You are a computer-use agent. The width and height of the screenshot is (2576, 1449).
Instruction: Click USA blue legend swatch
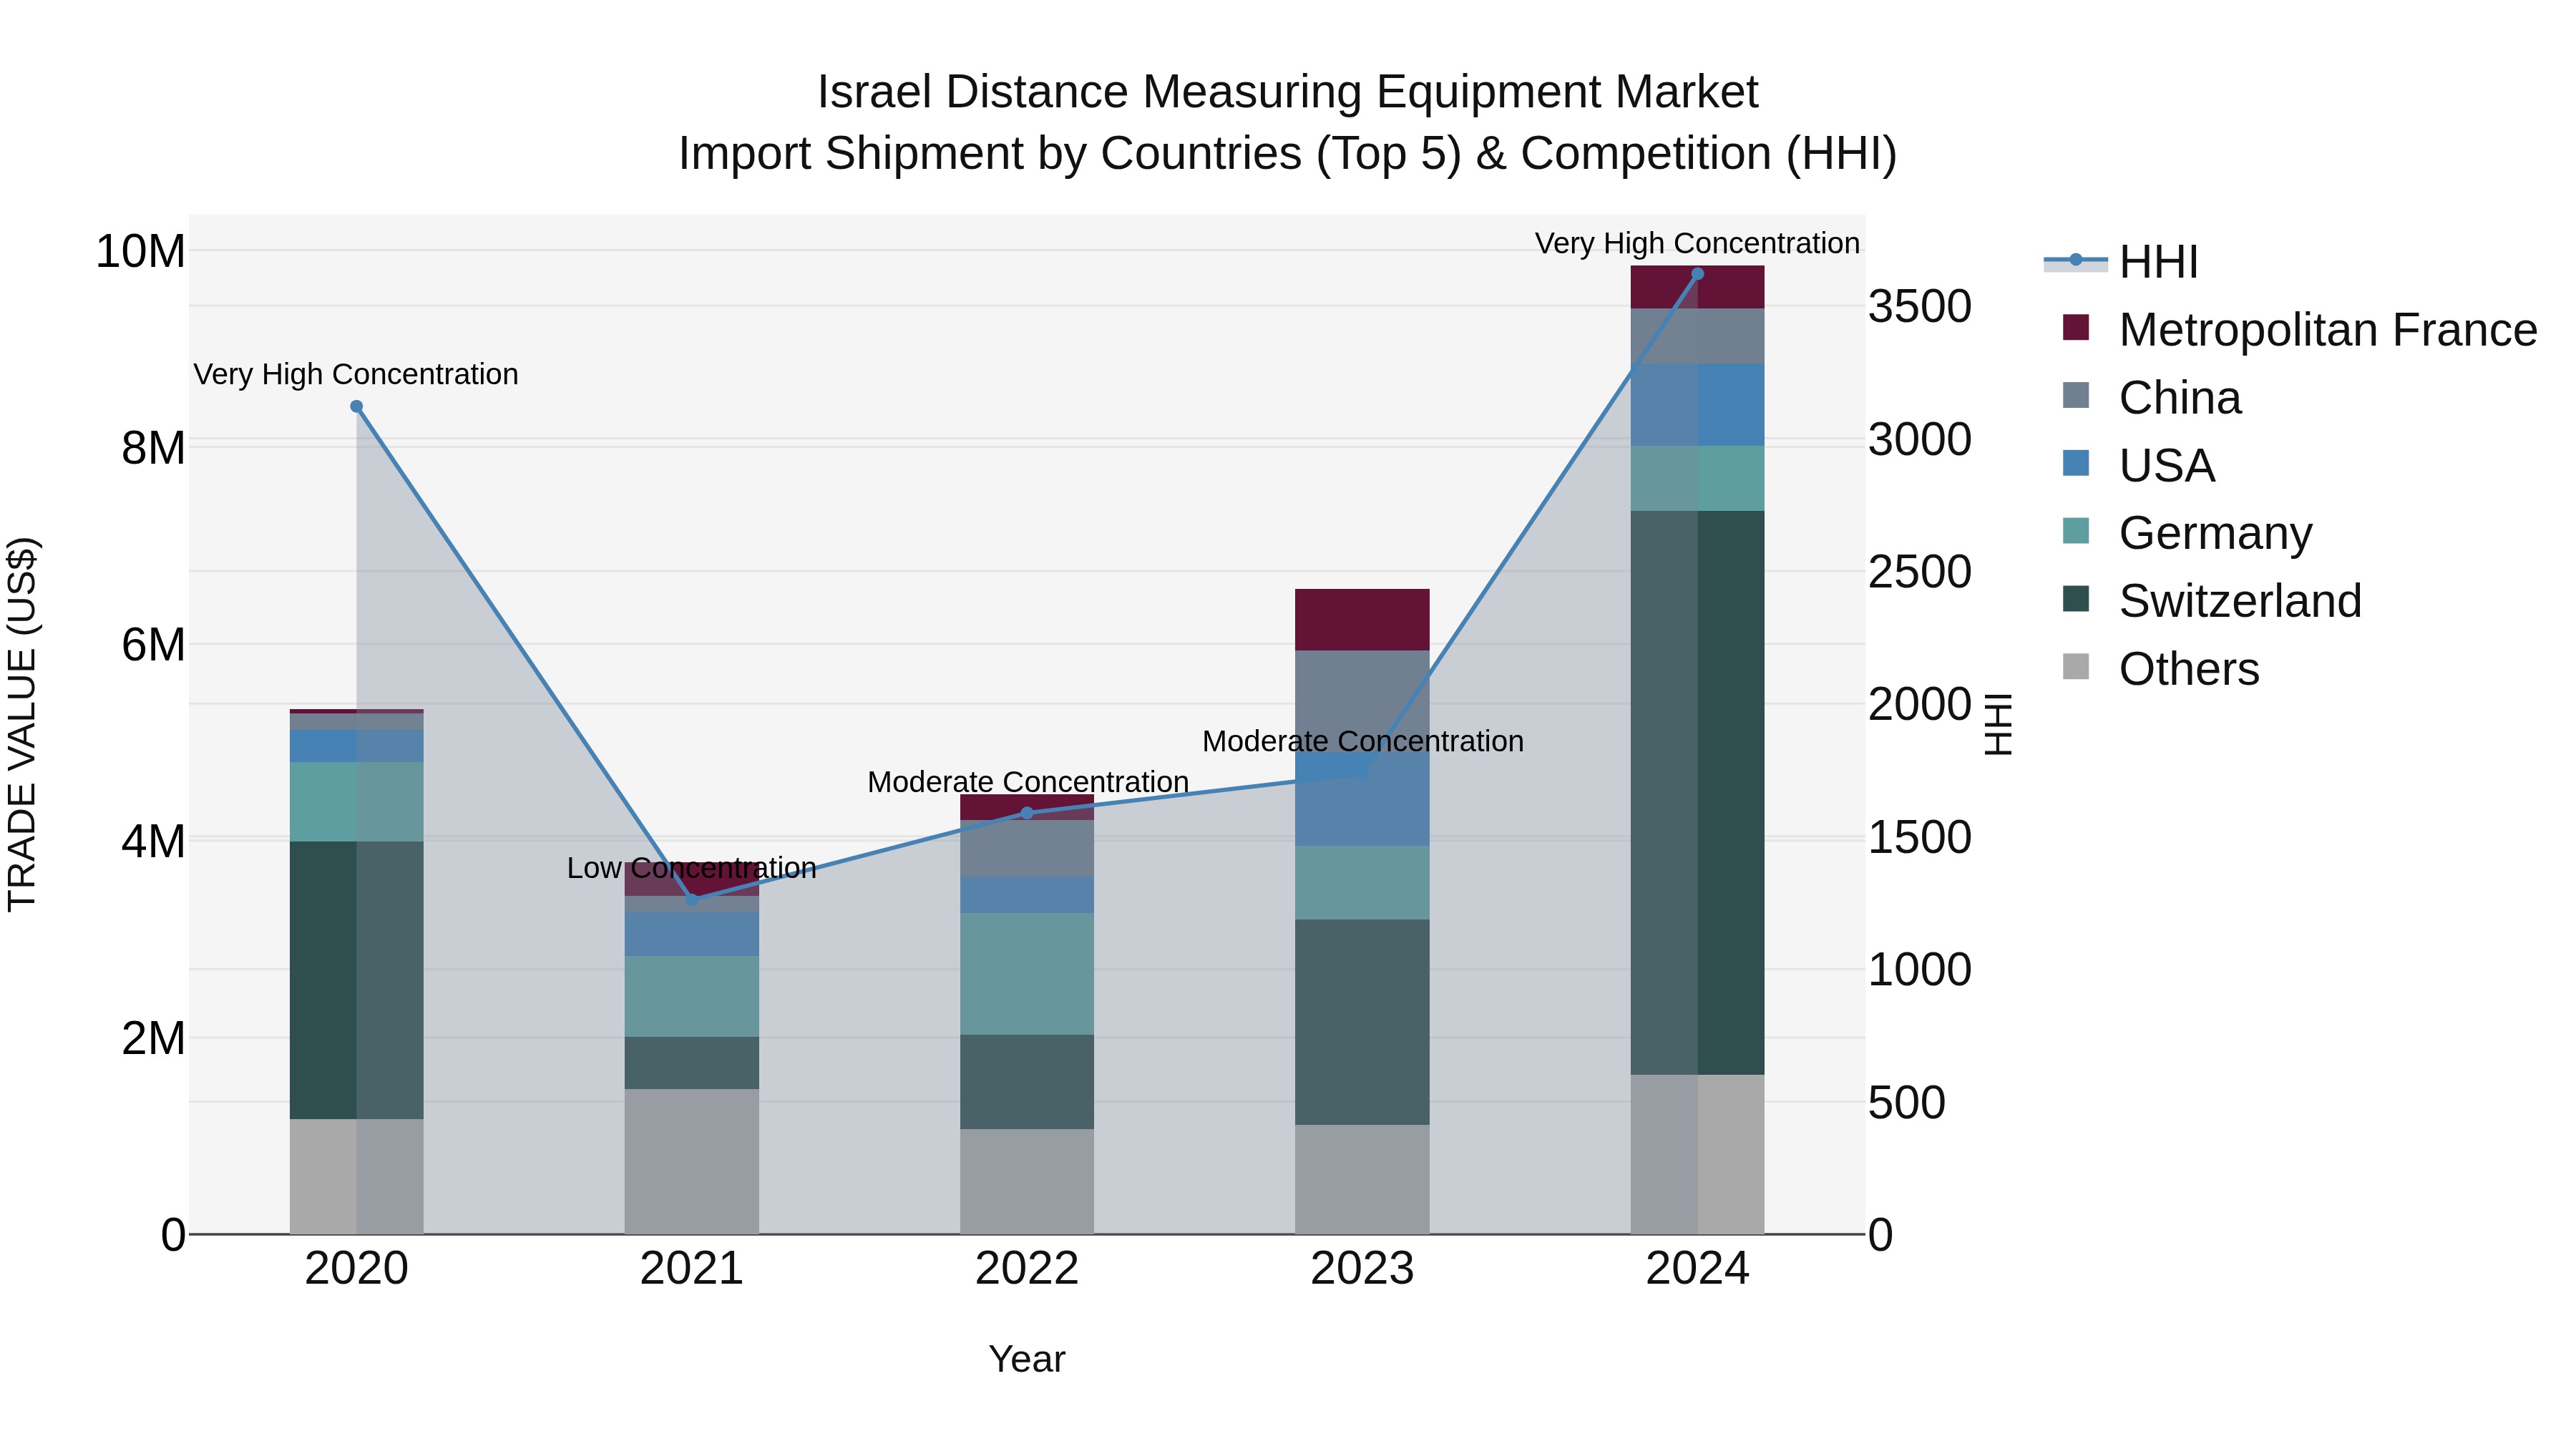tap(2076, 463)
